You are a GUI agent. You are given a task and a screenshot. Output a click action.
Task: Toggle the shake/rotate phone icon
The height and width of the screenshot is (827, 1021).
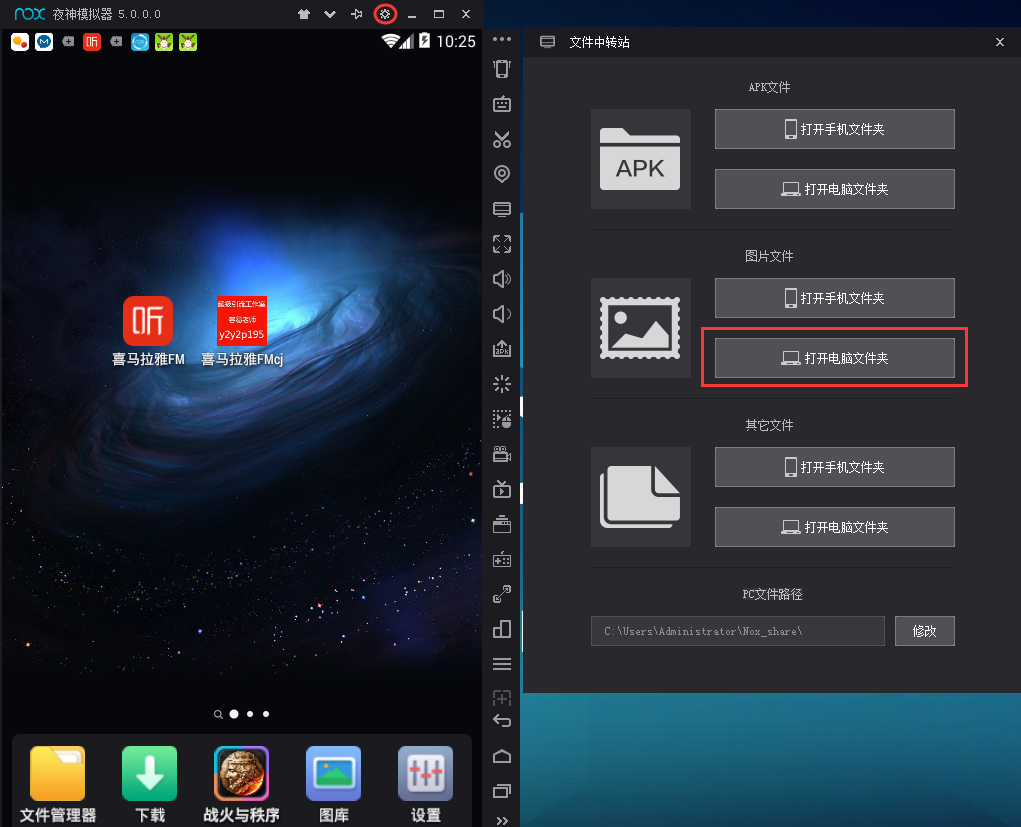(502, 69)
